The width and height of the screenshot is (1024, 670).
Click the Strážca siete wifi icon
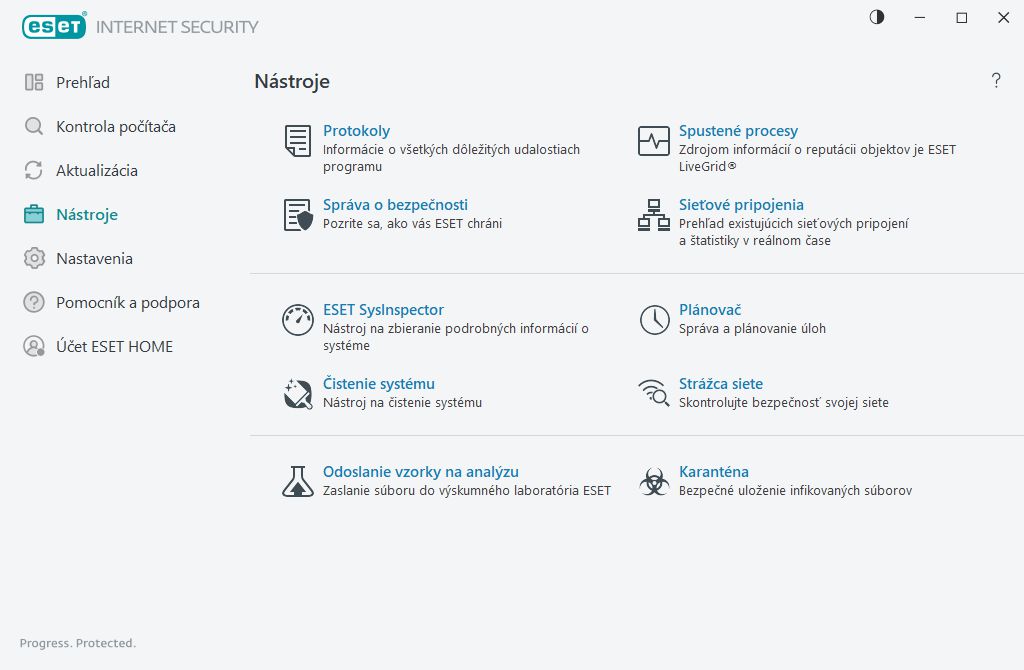[654, 394]
